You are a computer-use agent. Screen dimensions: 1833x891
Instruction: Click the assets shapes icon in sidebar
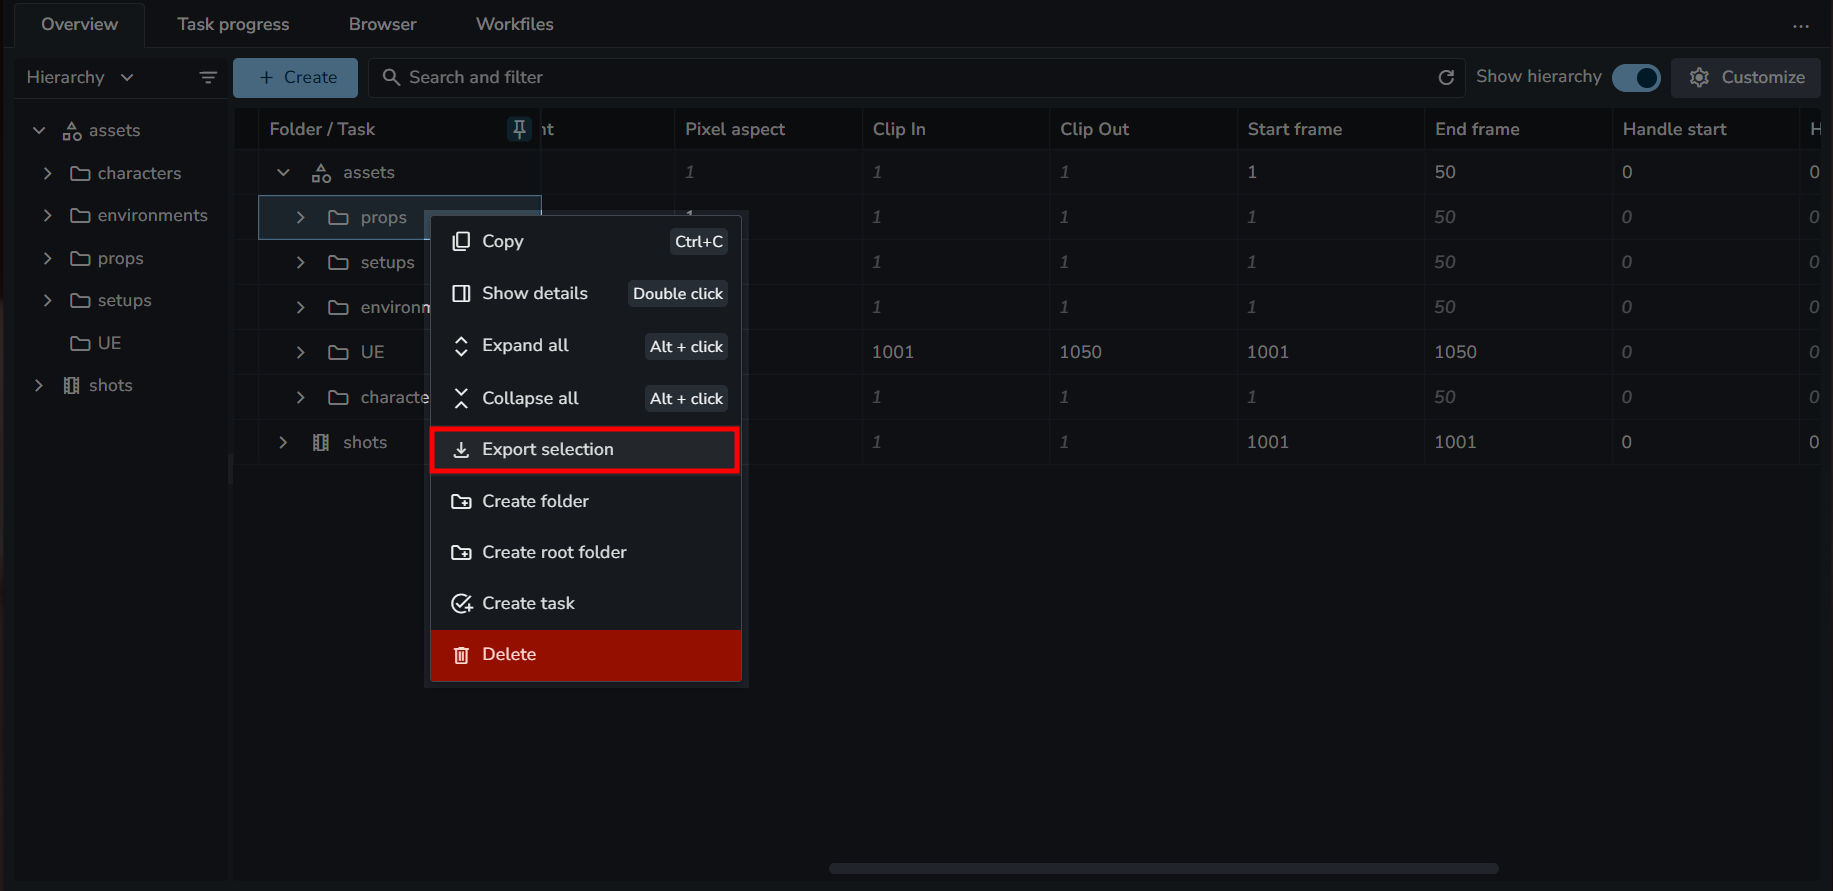pos(72,131)
